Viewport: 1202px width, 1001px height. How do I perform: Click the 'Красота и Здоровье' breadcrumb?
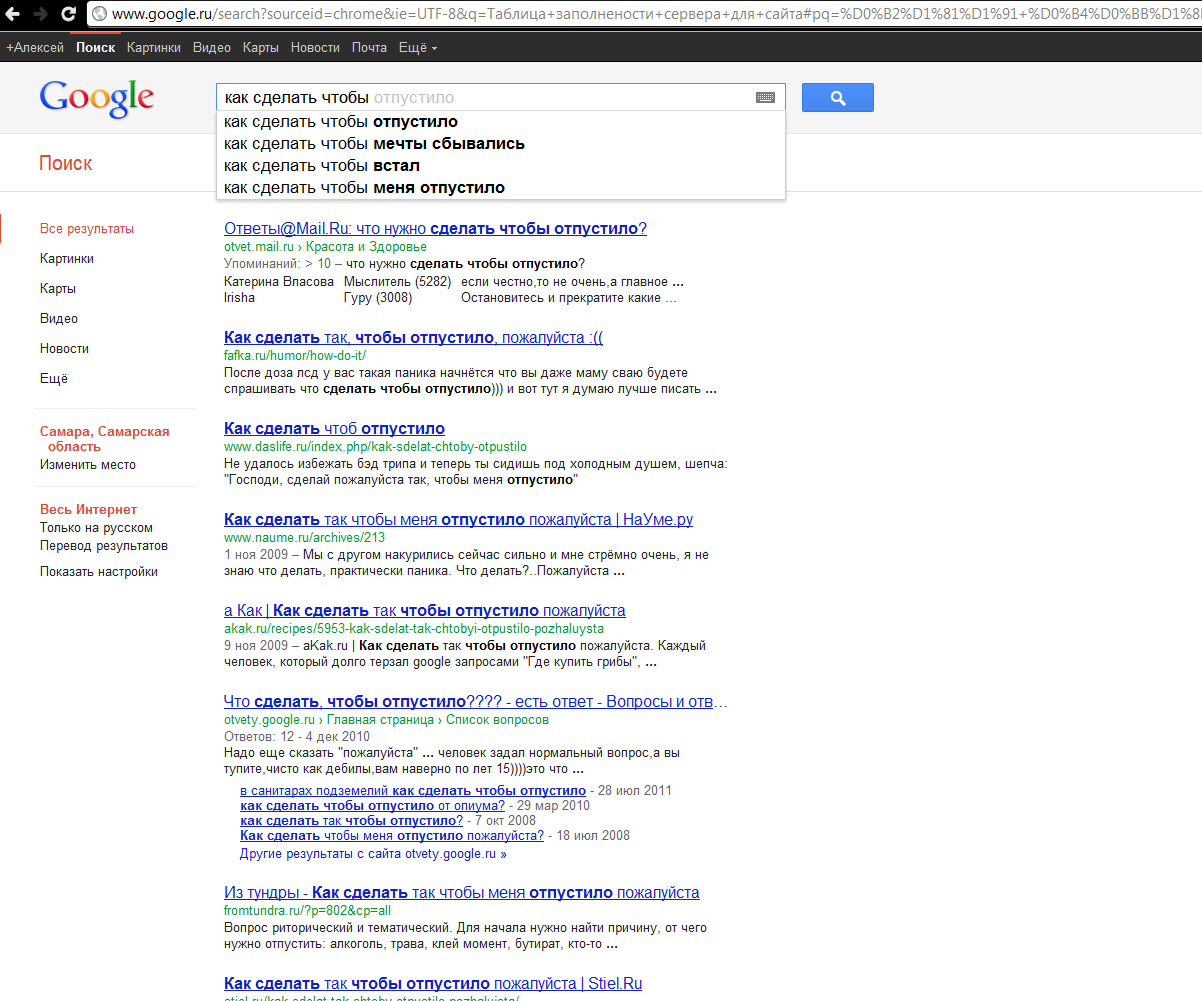(367, 247)
